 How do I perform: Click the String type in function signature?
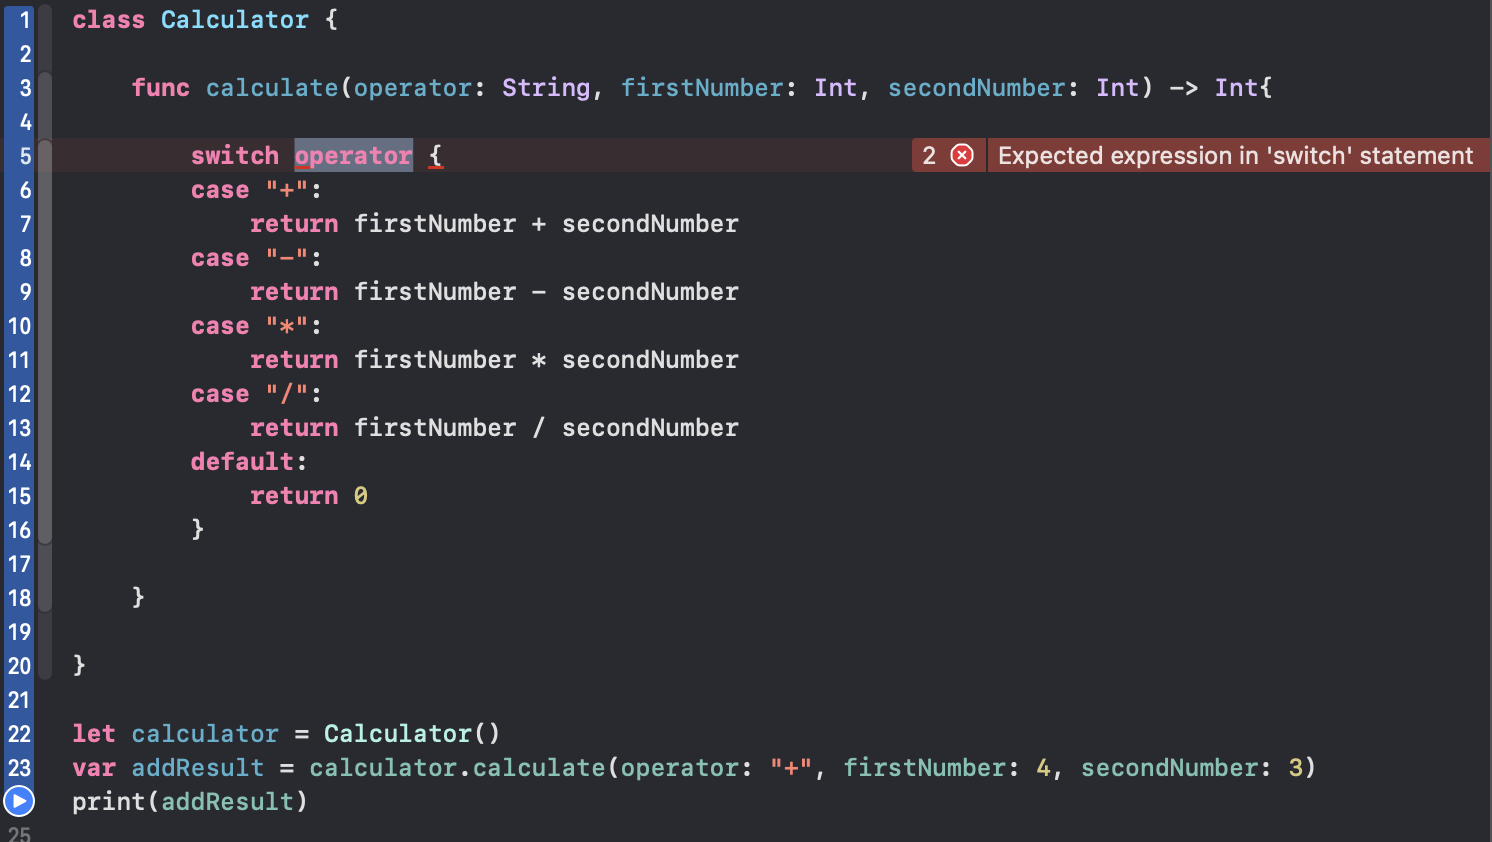(x=546, y=88)
